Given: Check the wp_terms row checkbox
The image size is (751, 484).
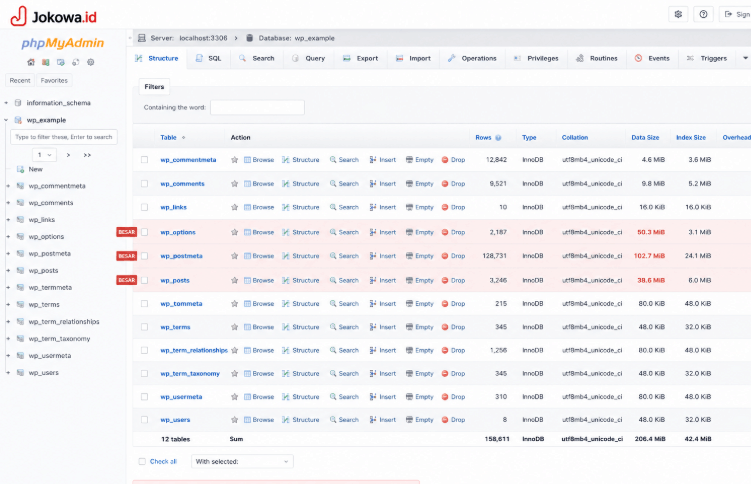Looking at the screenshot, I should pos(144,327).
